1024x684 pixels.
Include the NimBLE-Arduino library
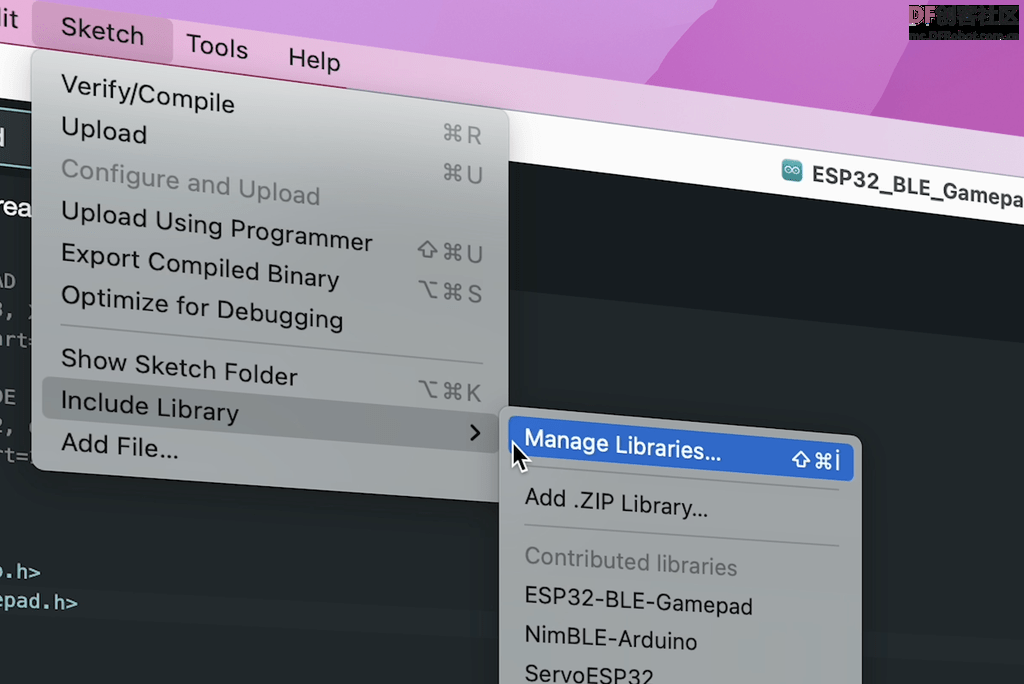click(x=611, y=638)
